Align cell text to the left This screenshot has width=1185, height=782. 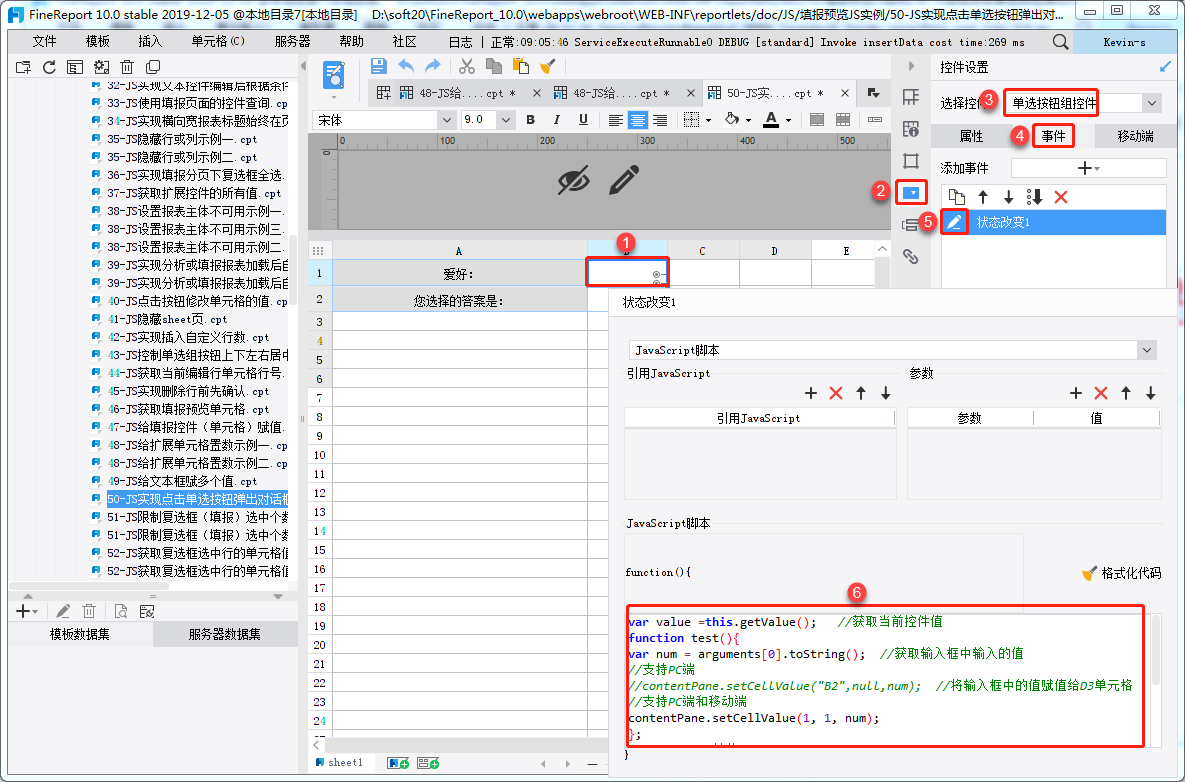[x=616, y=120]
